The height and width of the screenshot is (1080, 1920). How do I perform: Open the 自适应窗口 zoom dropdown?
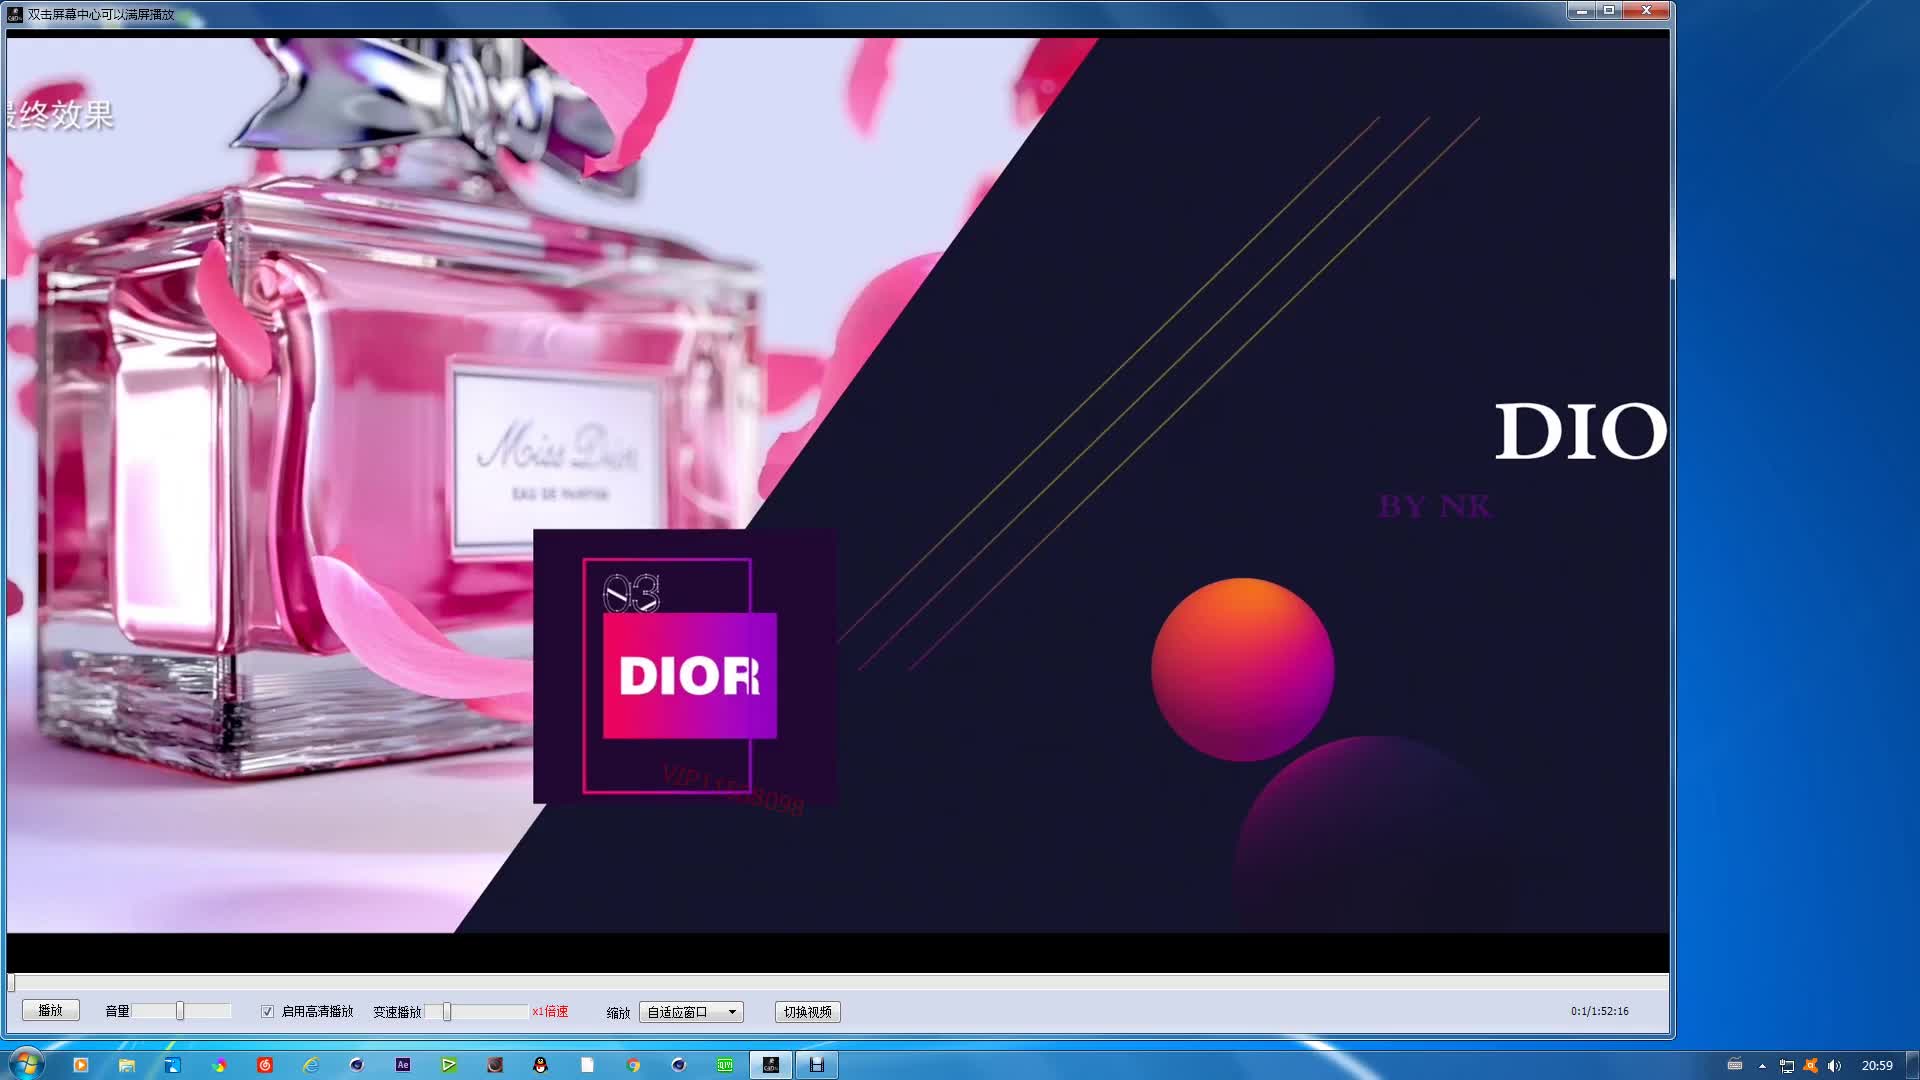[690, 1011]
